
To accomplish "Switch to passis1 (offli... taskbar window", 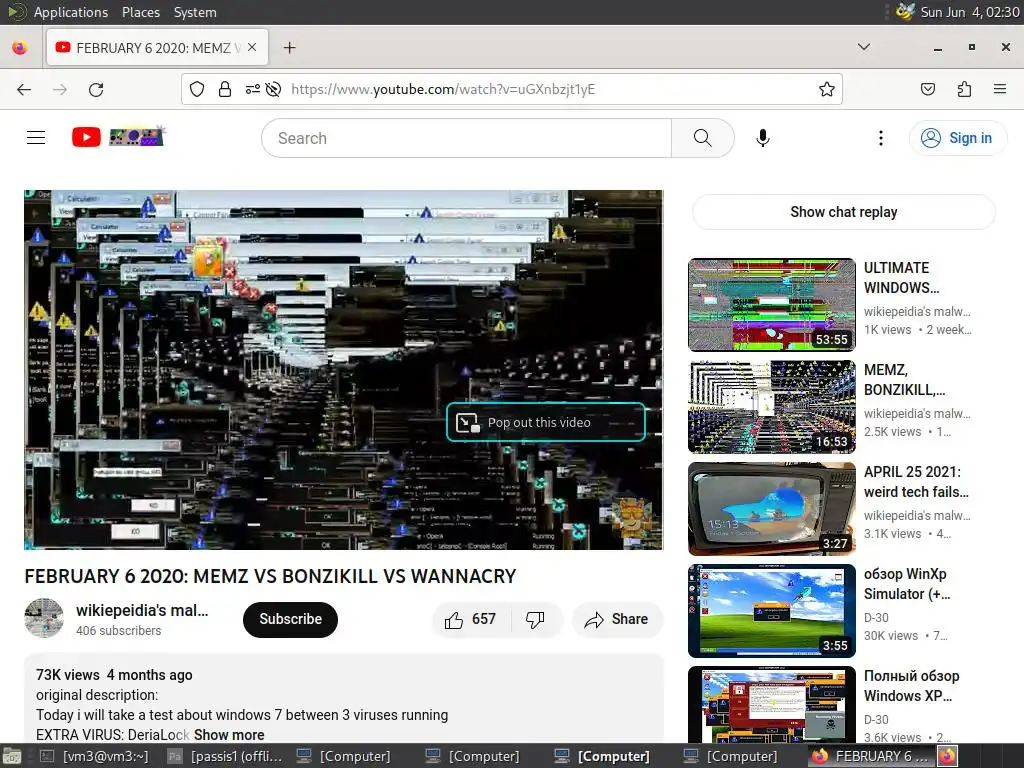I will pyautogui.click(x=226, y=756).
